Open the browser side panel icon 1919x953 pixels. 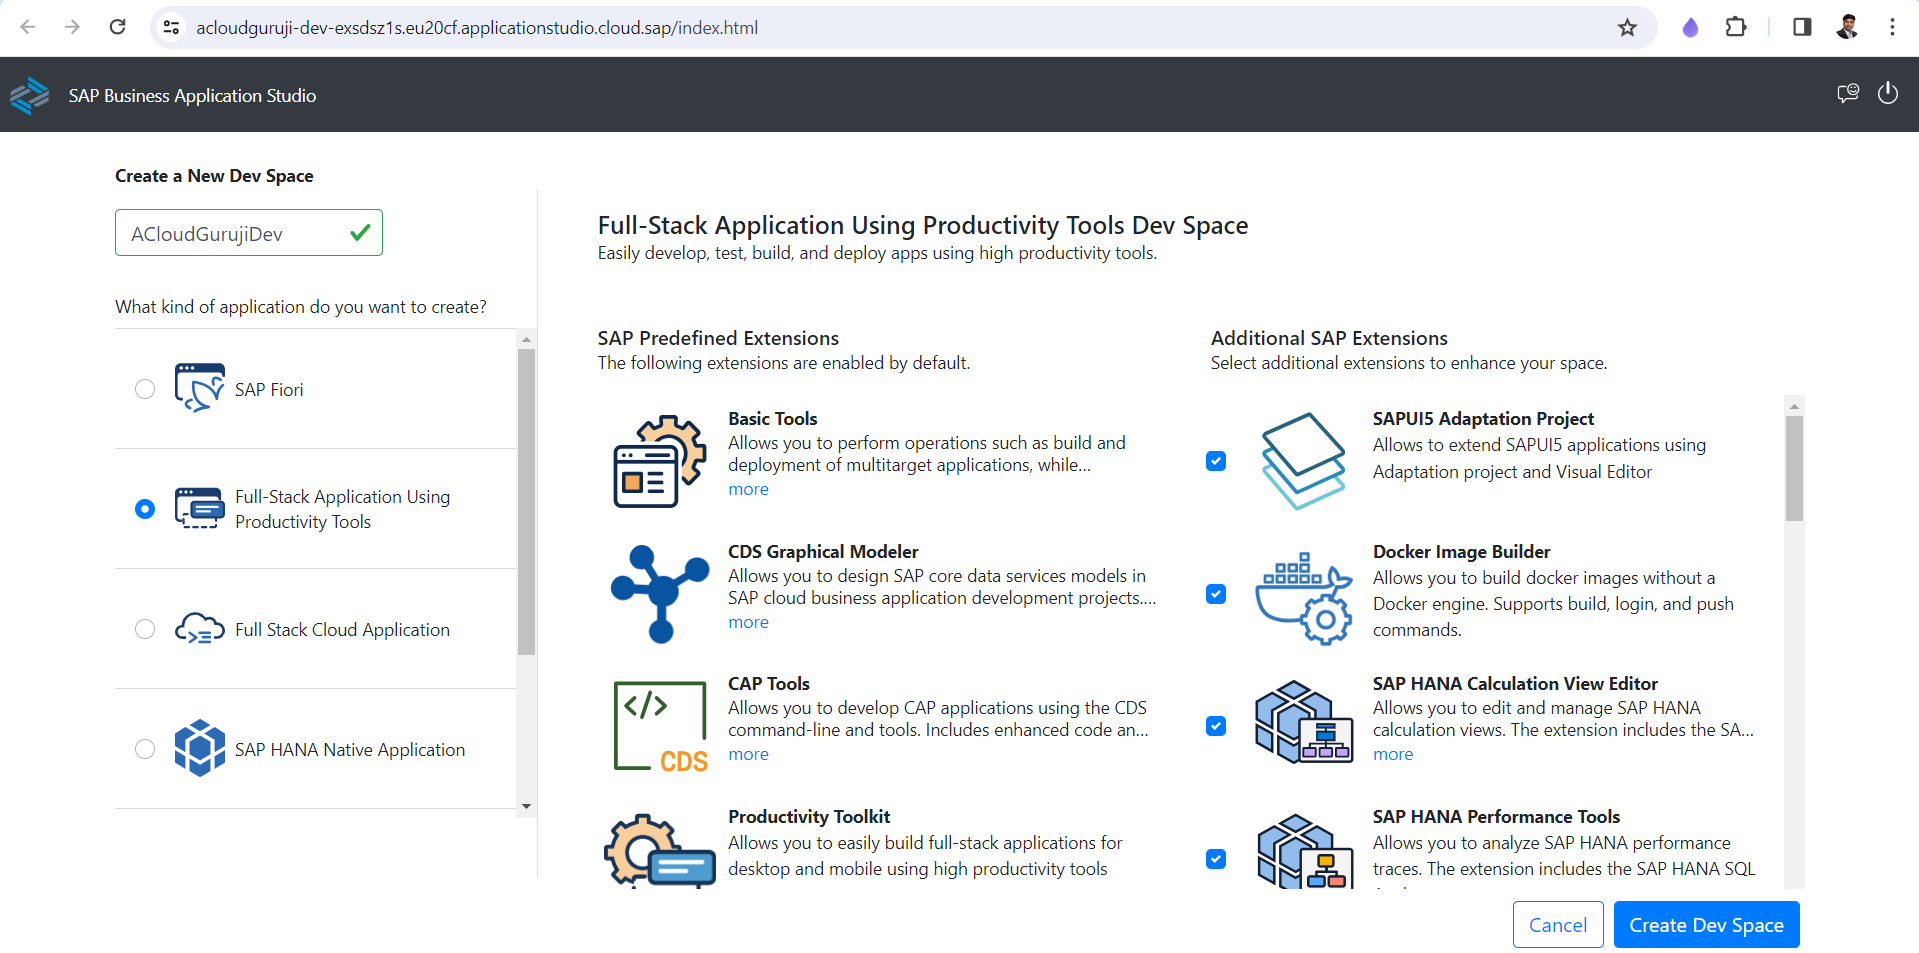coord(1802,28)
